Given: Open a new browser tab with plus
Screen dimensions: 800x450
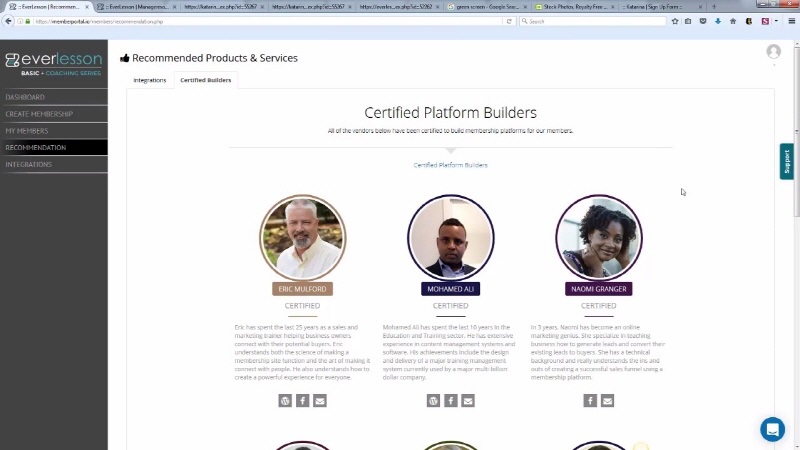Looking at the screenshot, I should (x=714, y=7).
